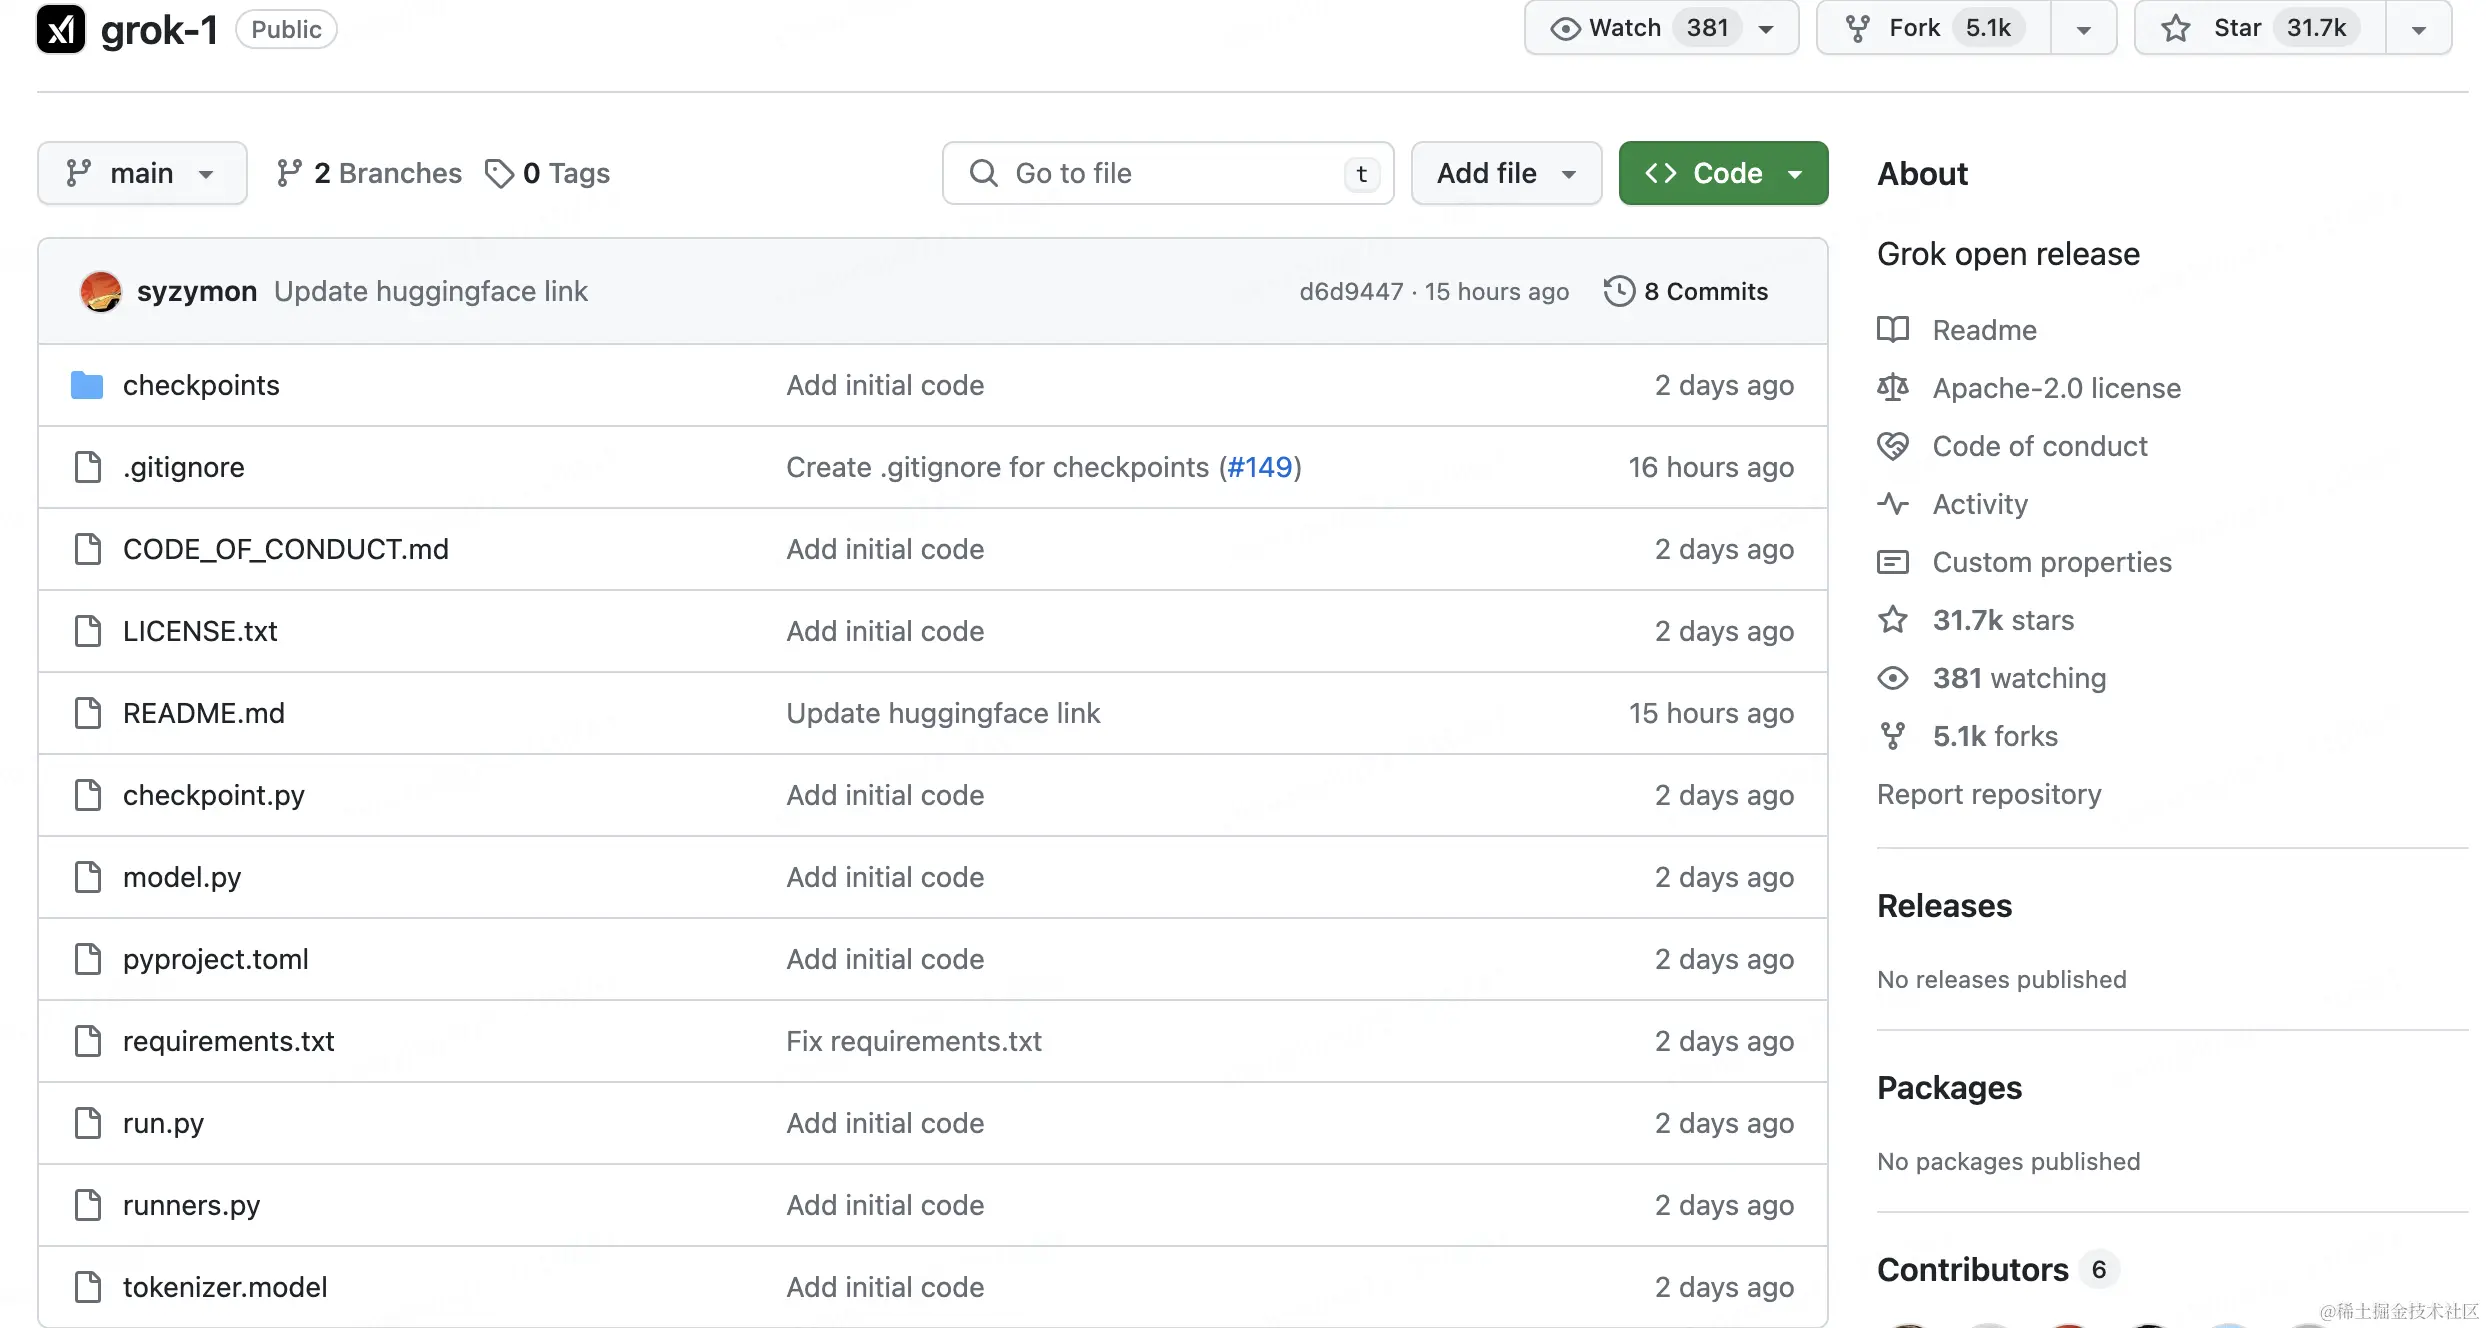Click the Readme book icon
This screenshot has height=1328, width=2486.
coord(1892,330)
